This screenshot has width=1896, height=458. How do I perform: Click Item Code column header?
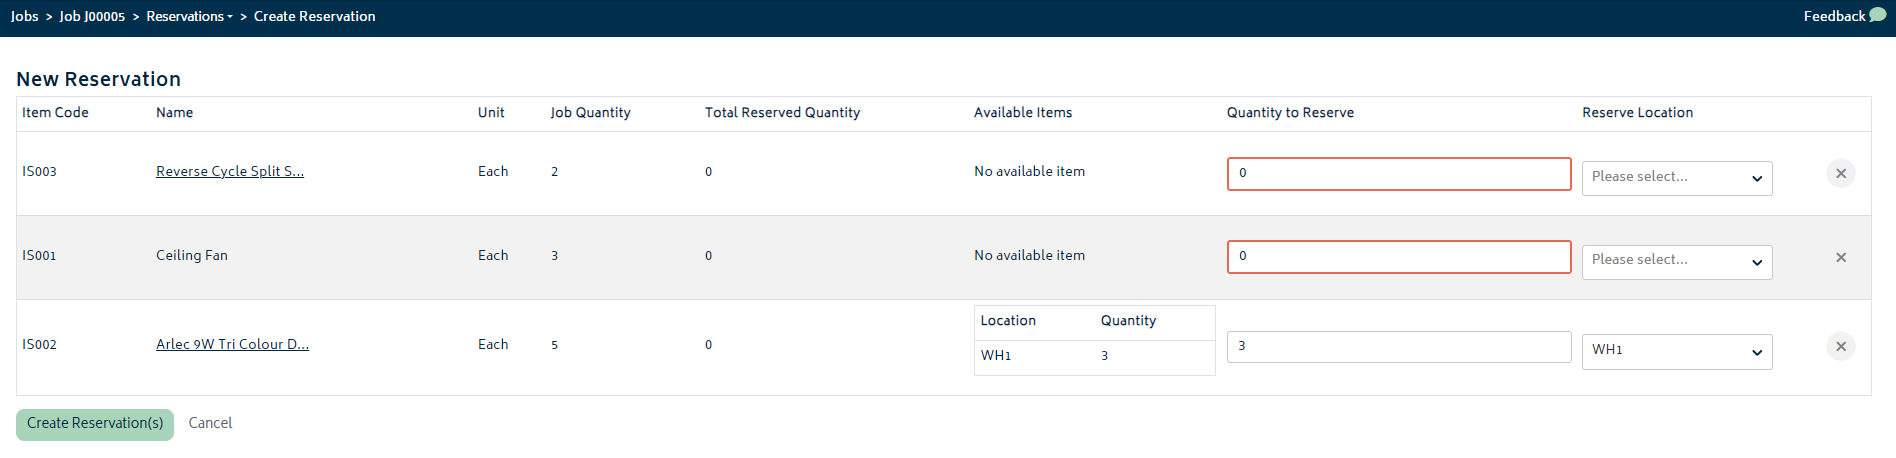tap(55, 112)
